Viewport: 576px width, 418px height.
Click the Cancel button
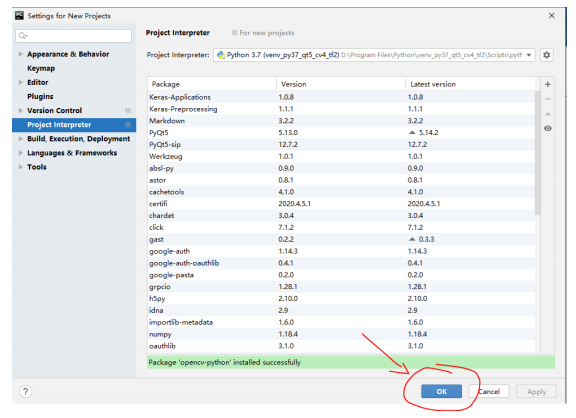(489, 392)
